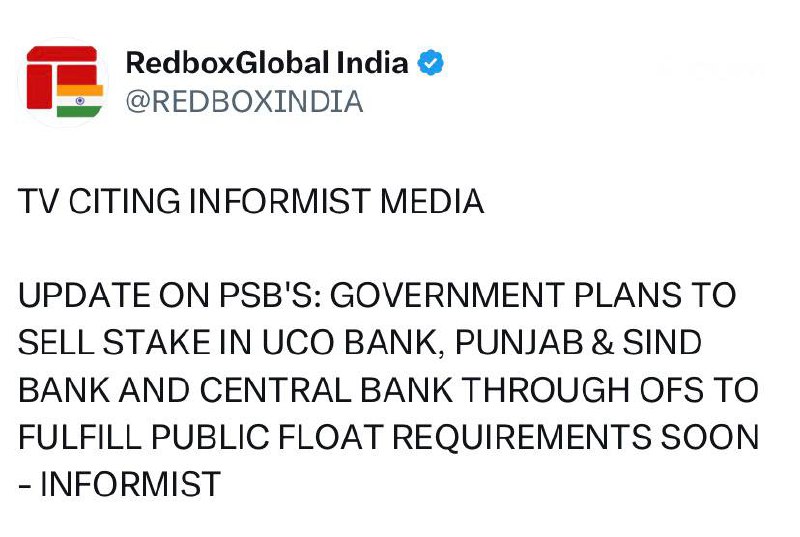Click the red Redbox logo mark
800x537 pixels.
(x=58, y=69)
